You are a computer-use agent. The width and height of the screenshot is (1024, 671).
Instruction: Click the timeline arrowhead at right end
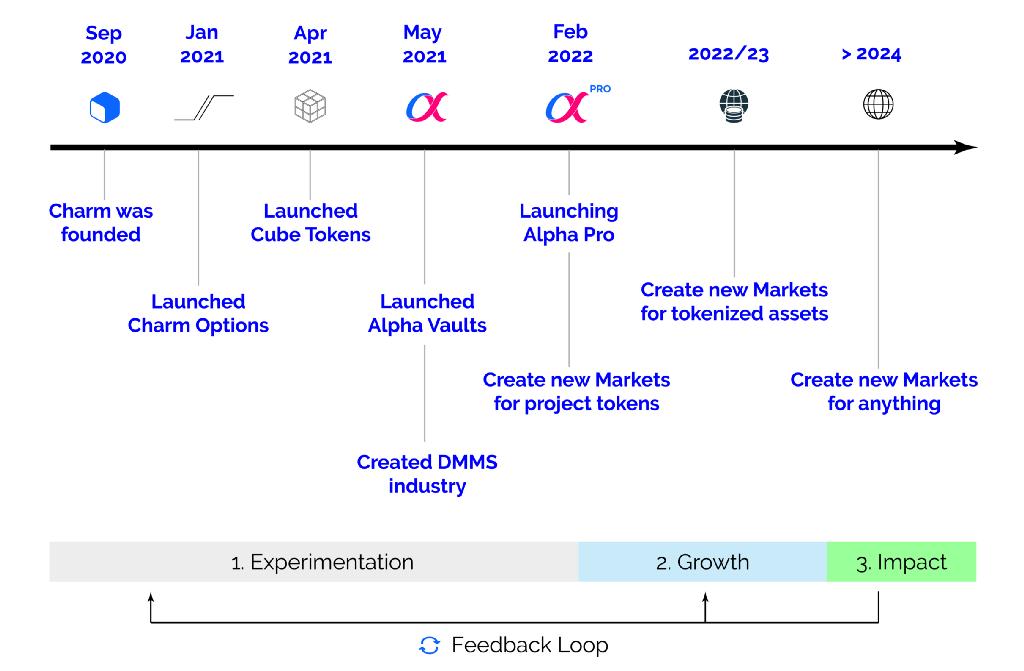[x=965, y=148]
